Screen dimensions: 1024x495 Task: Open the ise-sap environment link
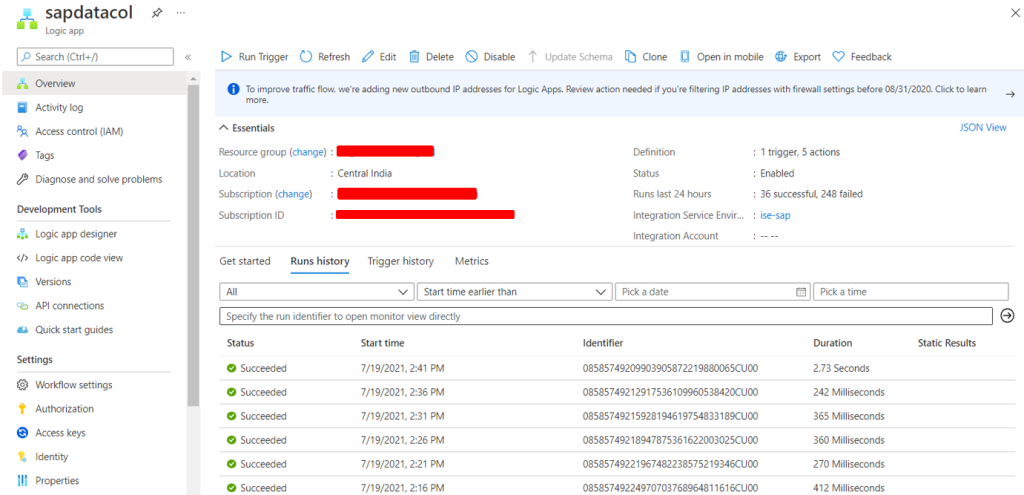(x=775, y=215)
